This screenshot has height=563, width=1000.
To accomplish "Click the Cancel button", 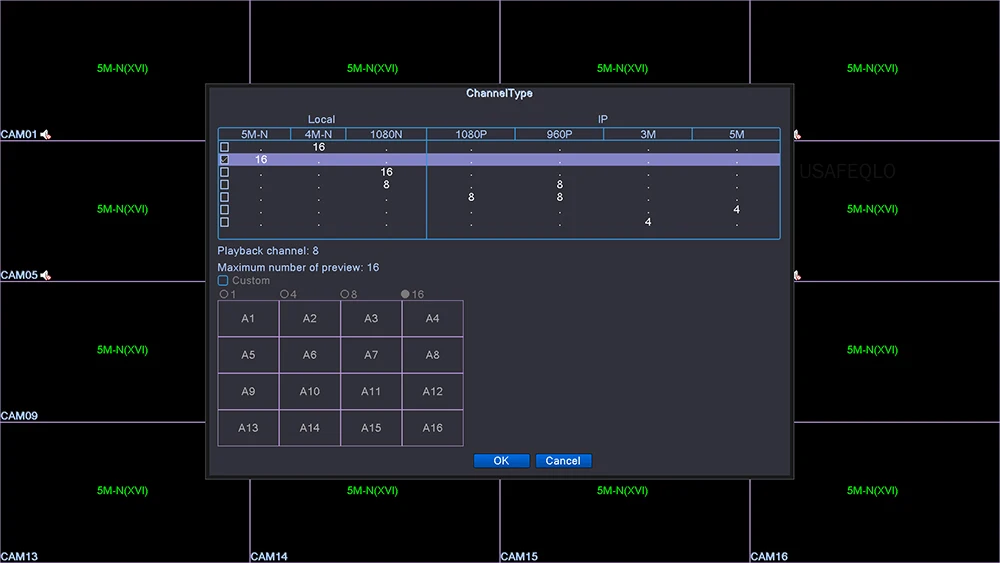I will click(563, 460).
